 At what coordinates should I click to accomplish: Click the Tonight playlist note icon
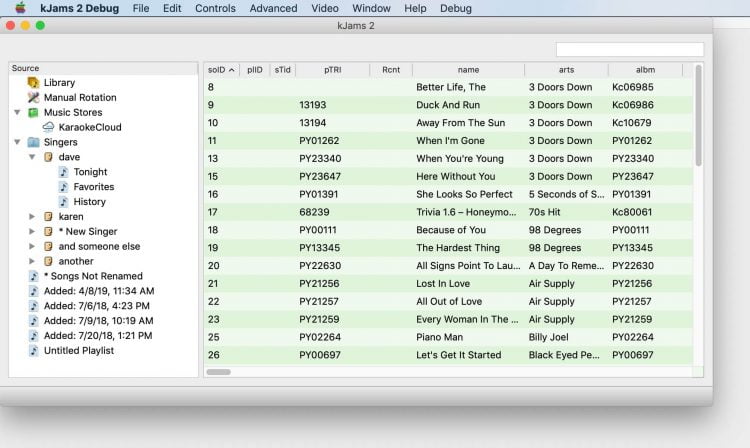tap(63, 172)
